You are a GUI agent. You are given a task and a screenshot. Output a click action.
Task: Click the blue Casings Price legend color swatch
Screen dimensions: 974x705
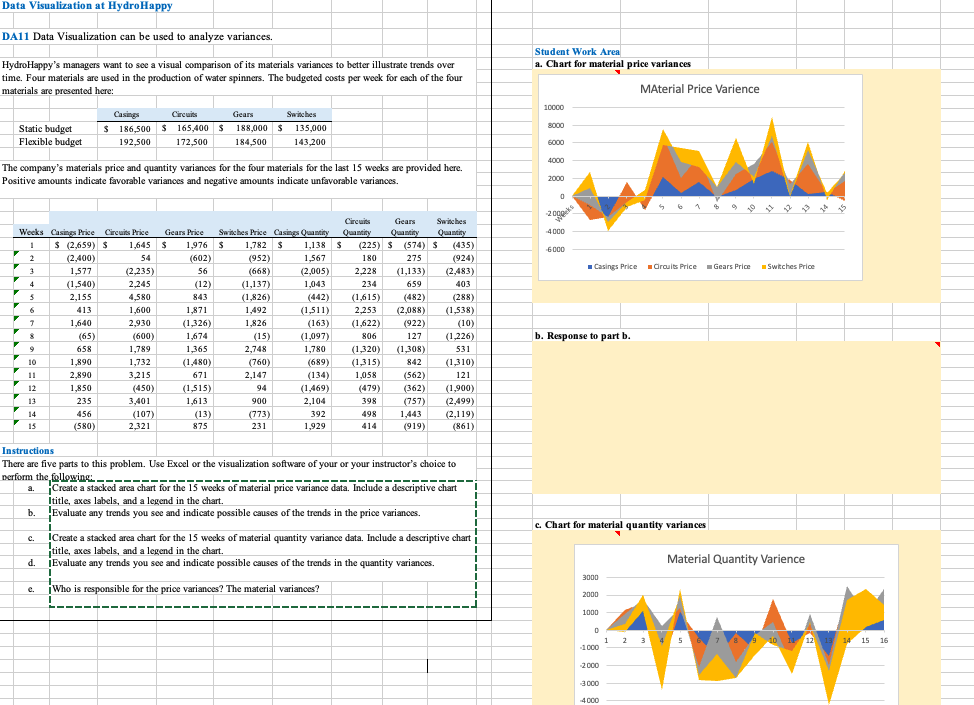pyautogui.click(x=589, y=266)
